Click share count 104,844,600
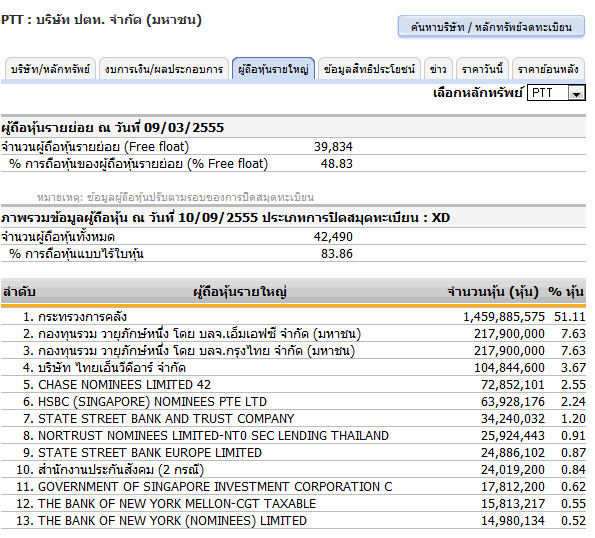Image resolution: width=595 pixels, height=538 pixels. pyautogui.click(x=509, y=368)
